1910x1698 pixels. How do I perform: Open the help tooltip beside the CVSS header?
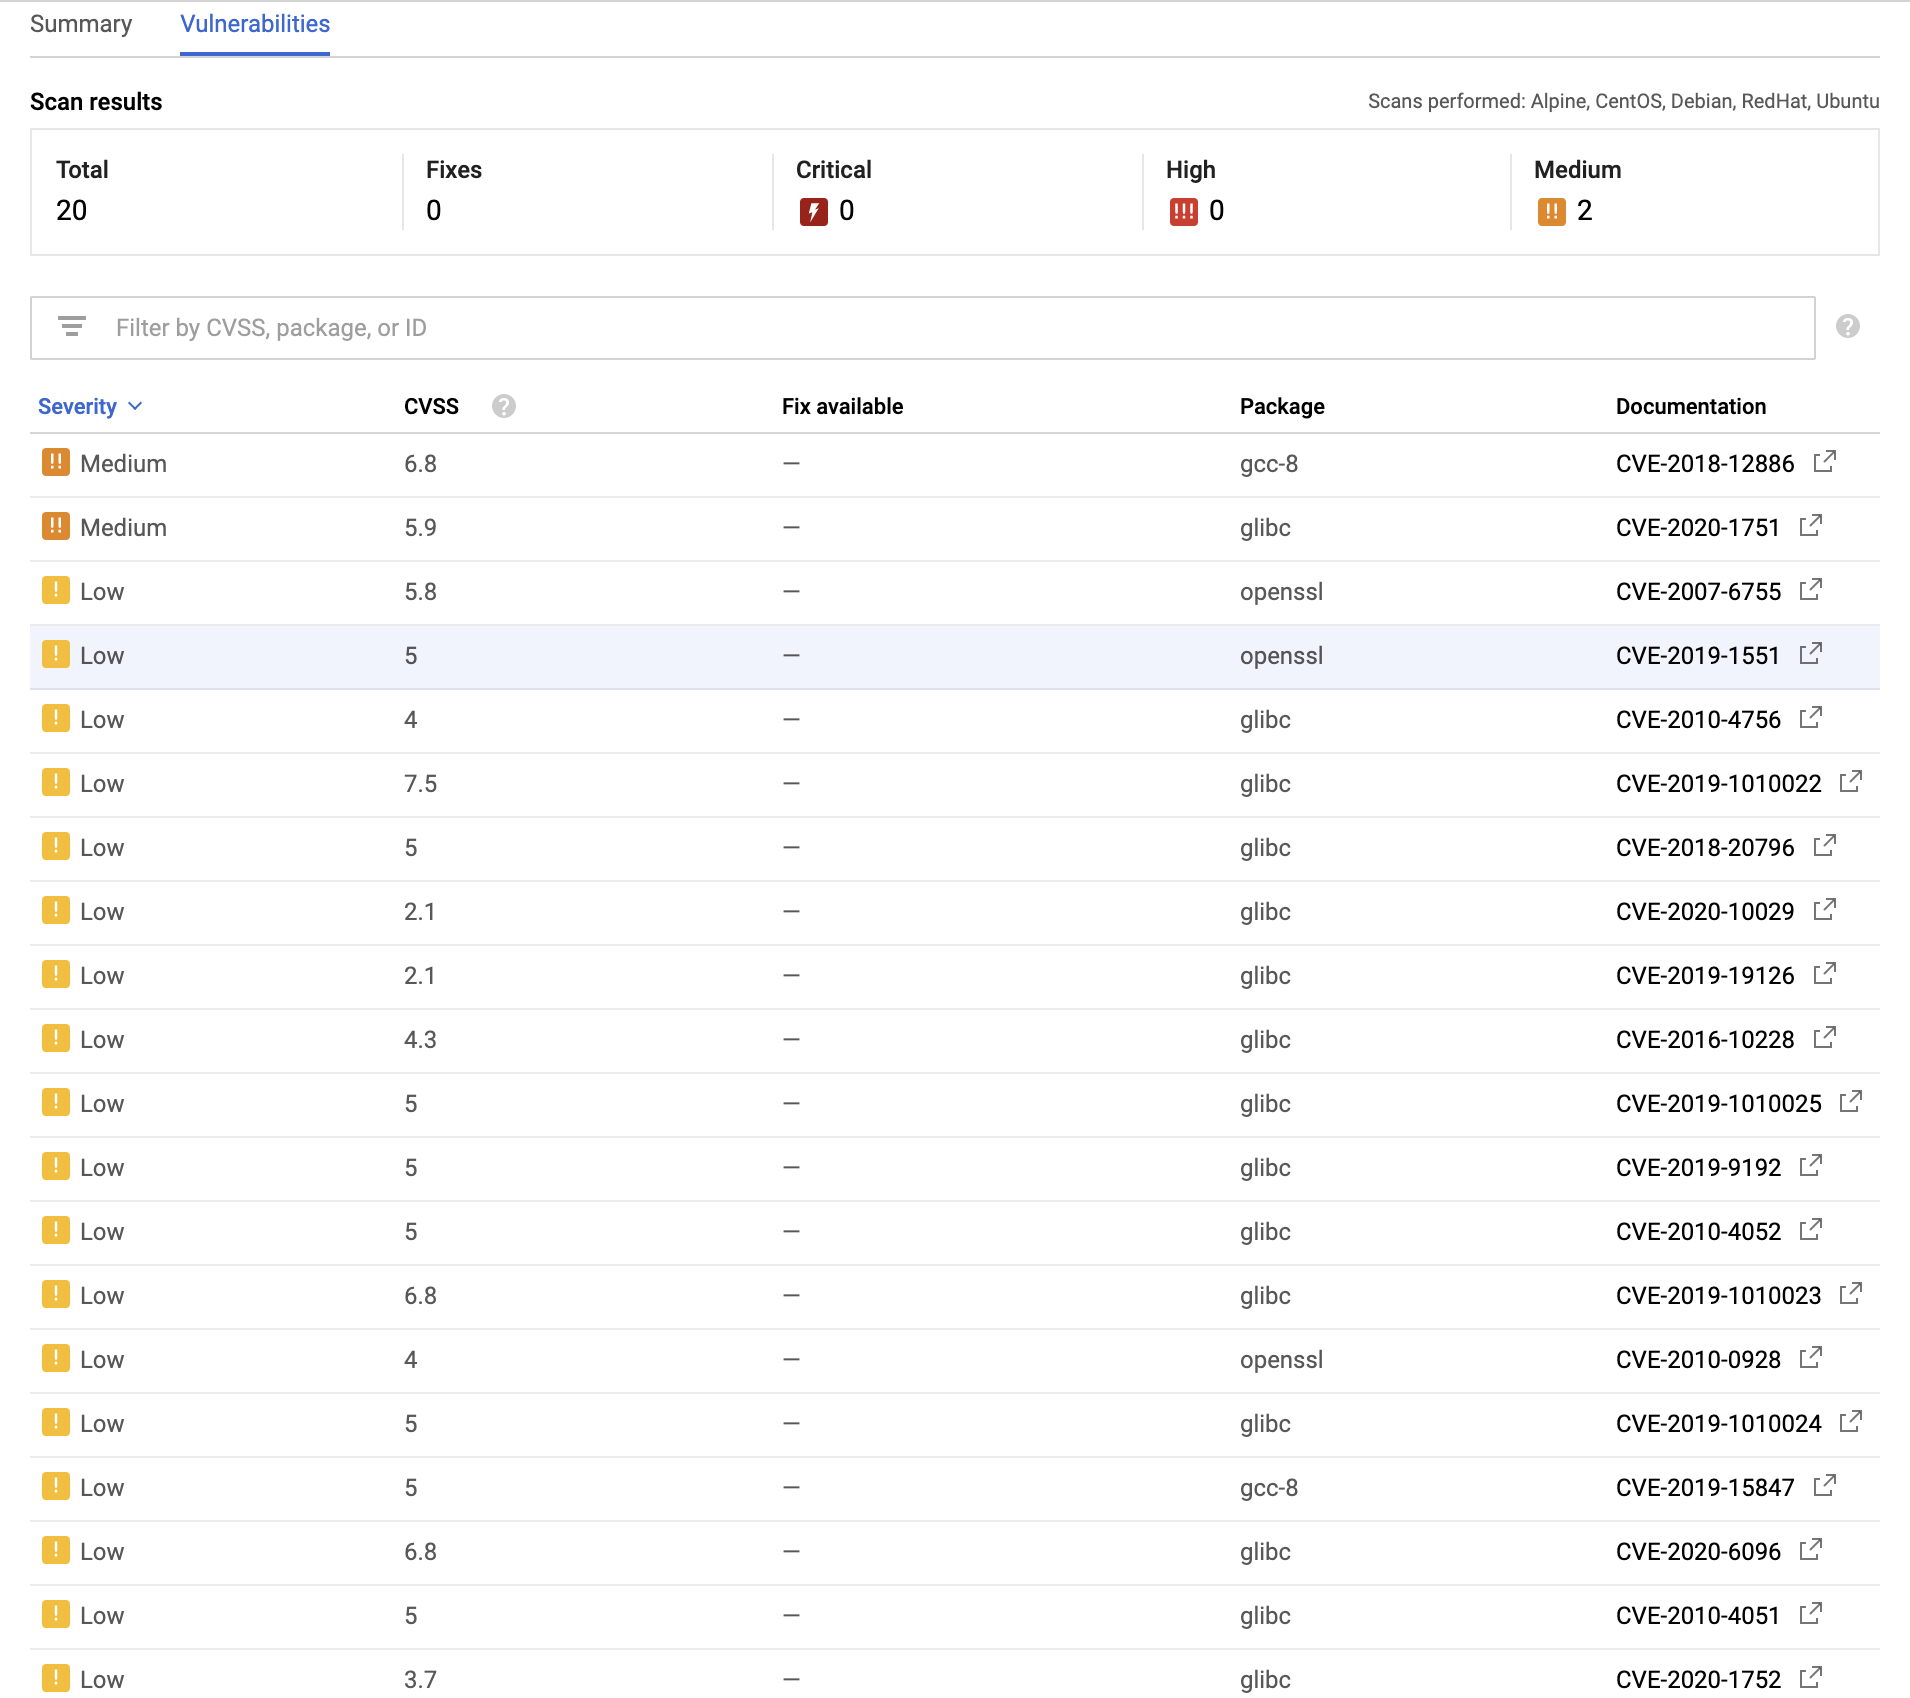(x=504, y=406)
